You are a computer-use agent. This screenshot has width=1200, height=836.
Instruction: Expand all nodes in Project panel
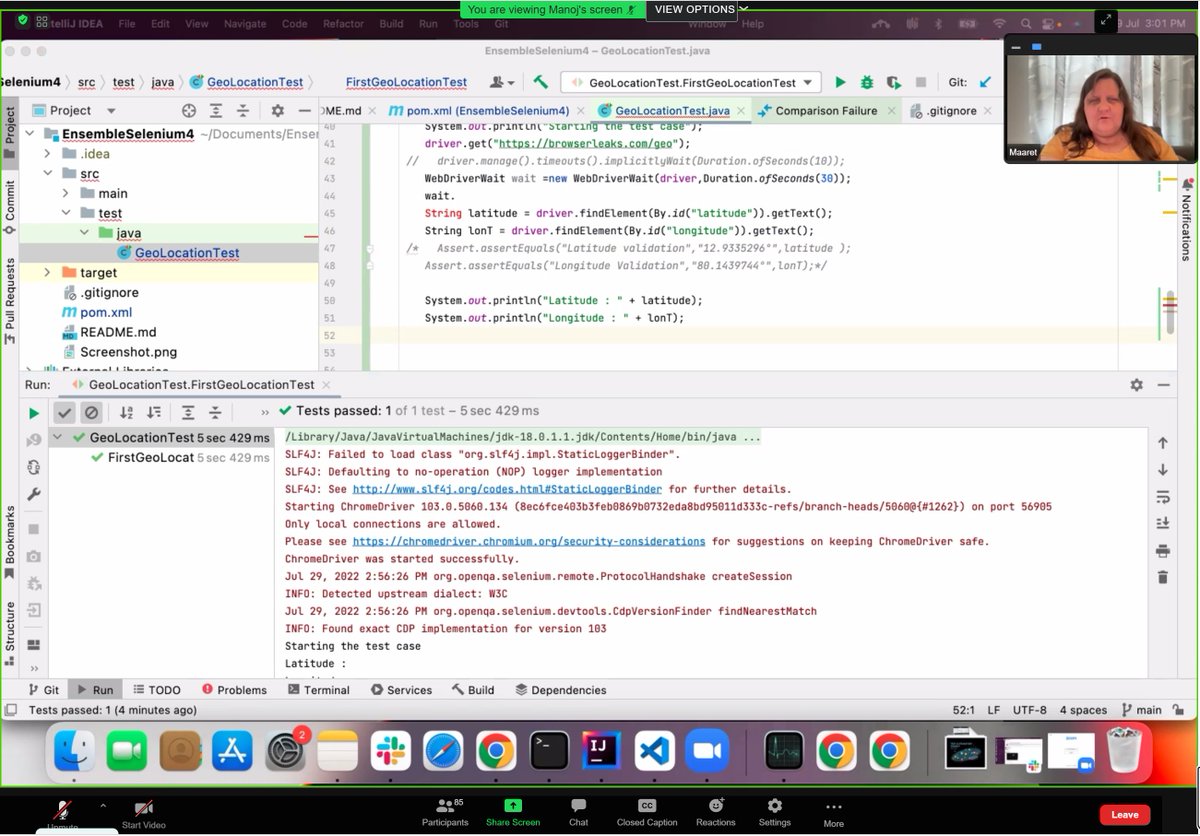(x=216, y=111)
